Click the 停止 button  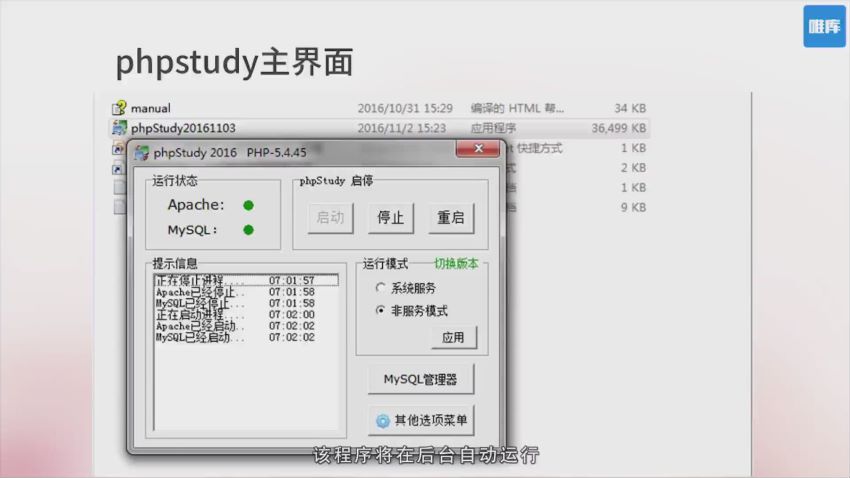(390, 218)
